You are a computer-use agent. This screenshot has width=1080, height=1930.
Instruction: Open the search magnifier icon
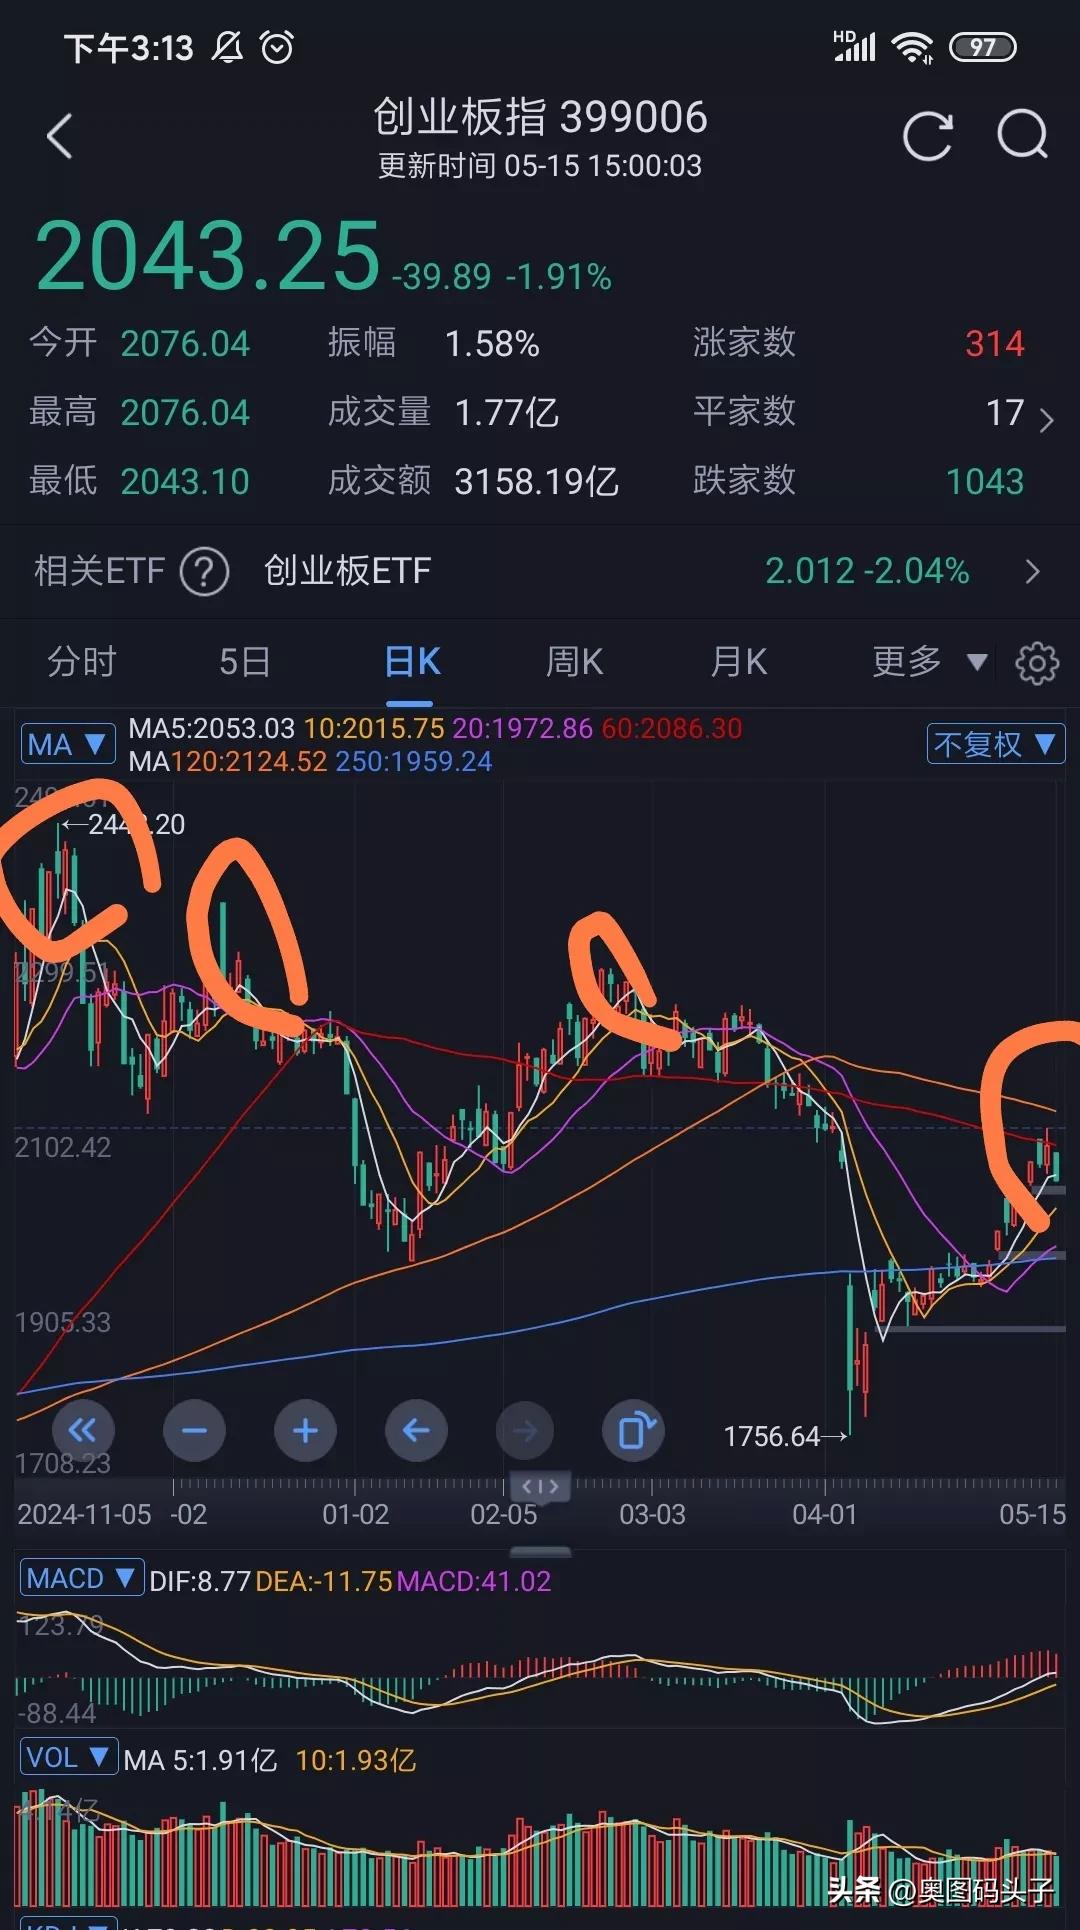[x=1023, y=135]
